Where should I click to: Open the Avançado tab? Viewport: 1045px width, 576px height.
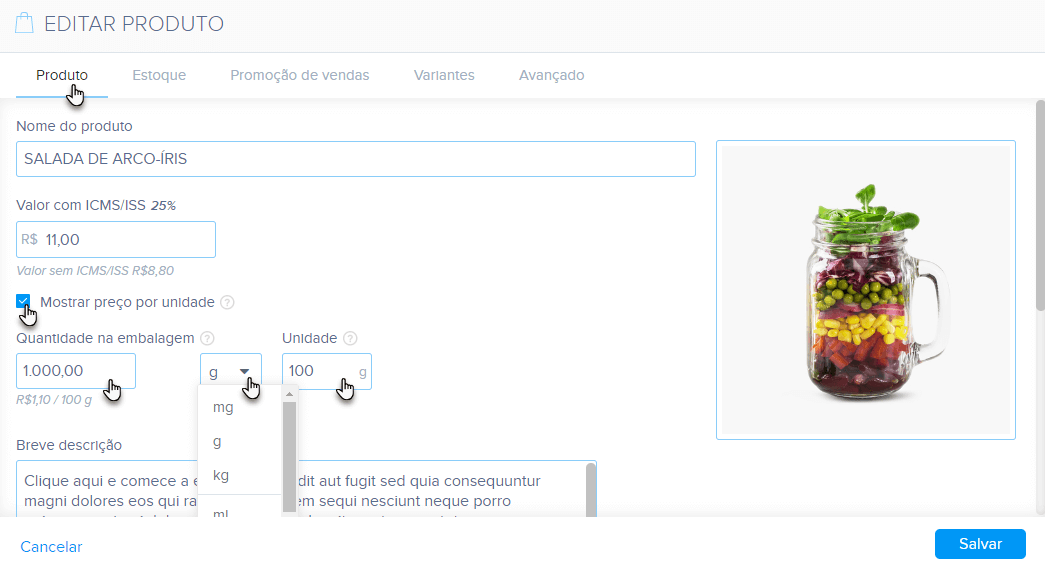coord(552,75)
